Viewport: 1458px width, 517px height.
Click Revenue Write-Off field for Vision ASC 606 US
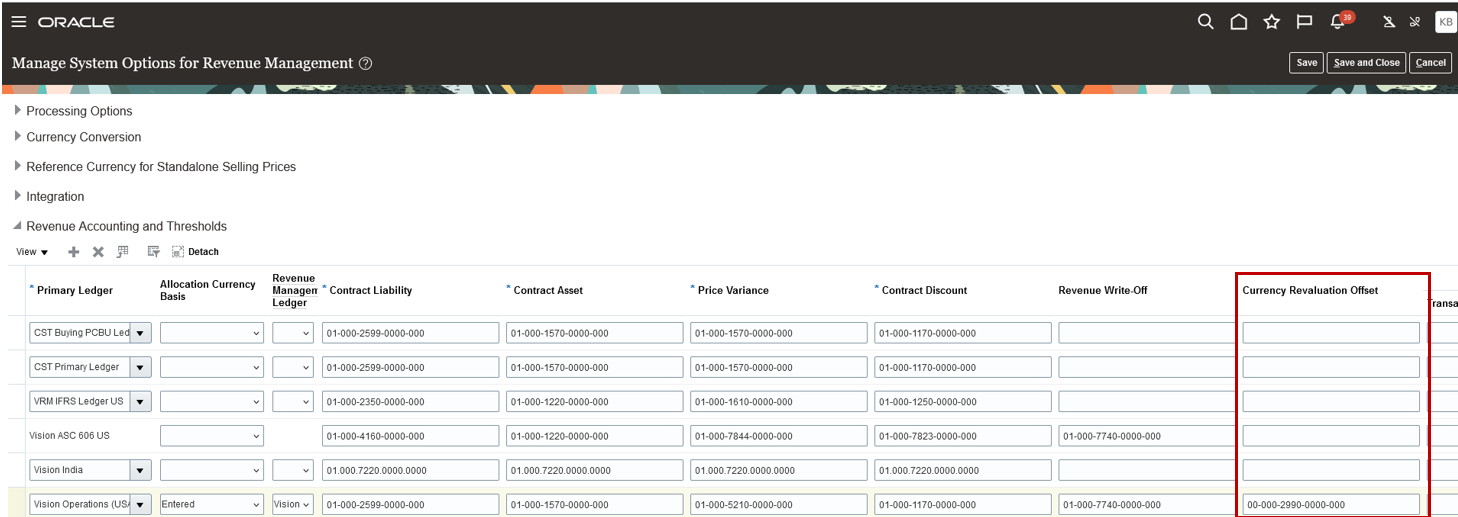[x=1147, y=436]
